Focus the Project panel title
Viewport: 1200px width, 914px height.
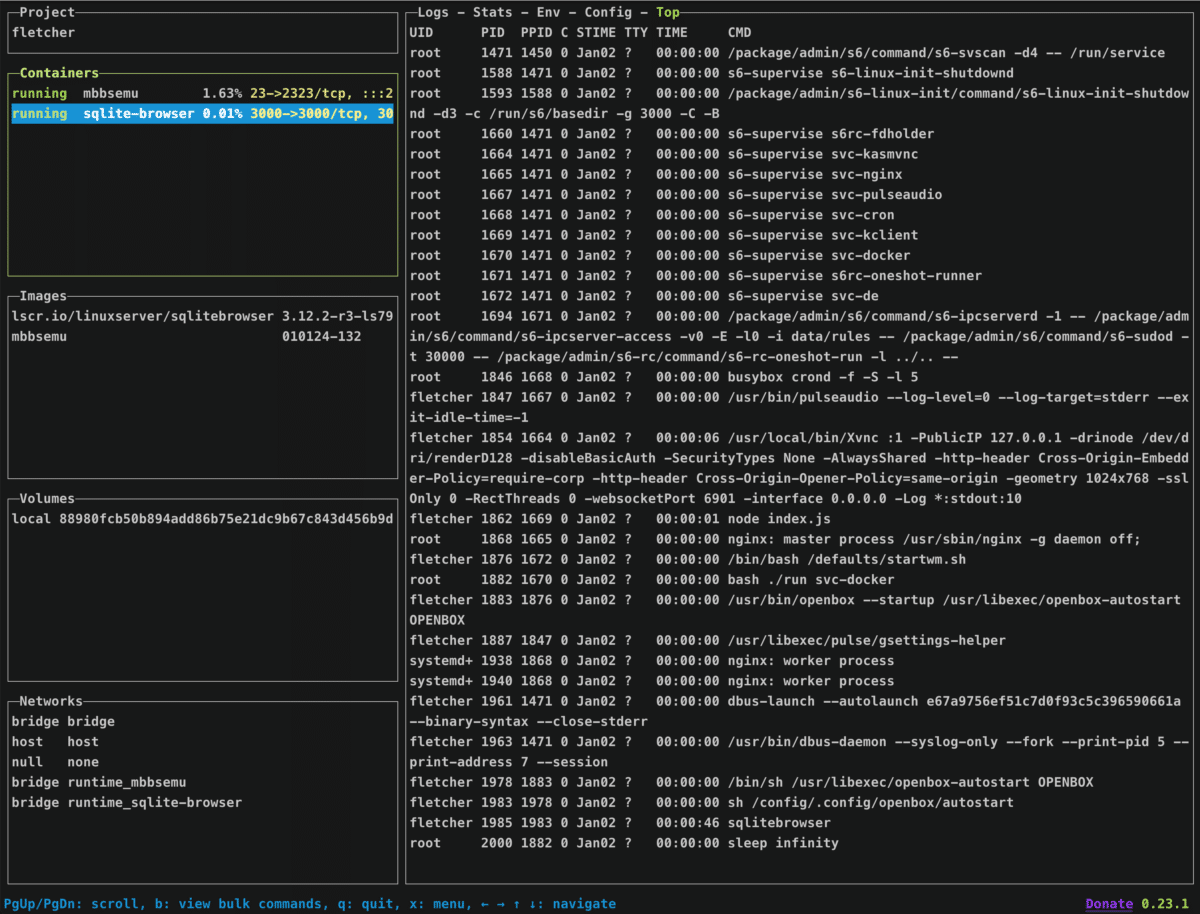coord(47,12)
